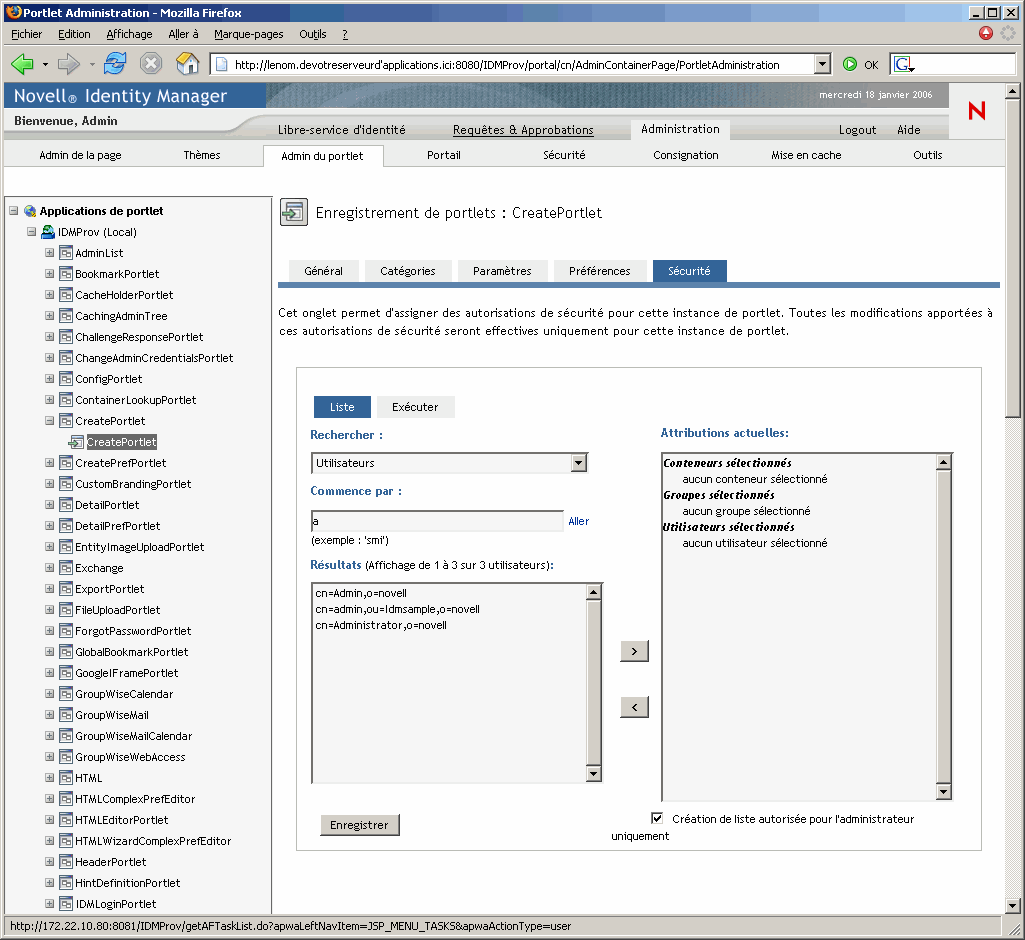Click the IDMLoginPortlet icon

coord(65,904)
